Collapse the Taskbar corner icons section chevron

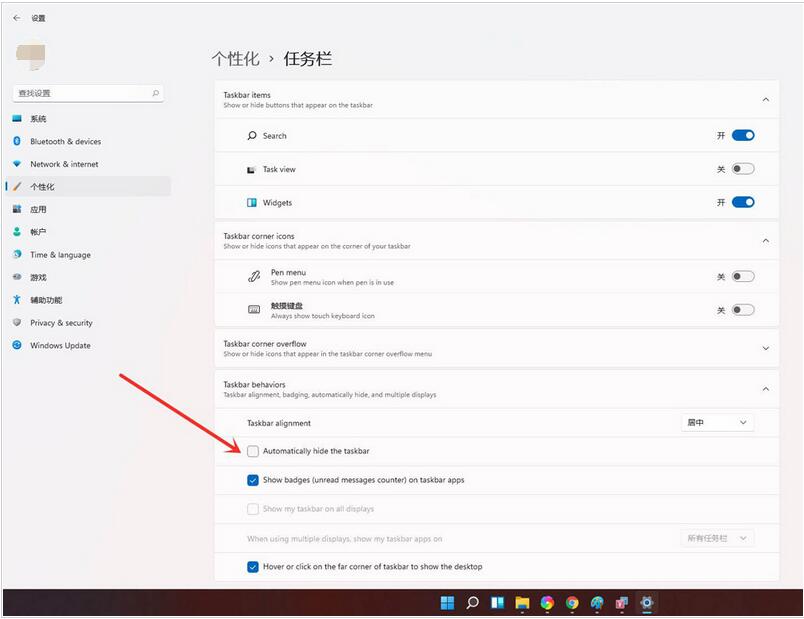(766, 241)
